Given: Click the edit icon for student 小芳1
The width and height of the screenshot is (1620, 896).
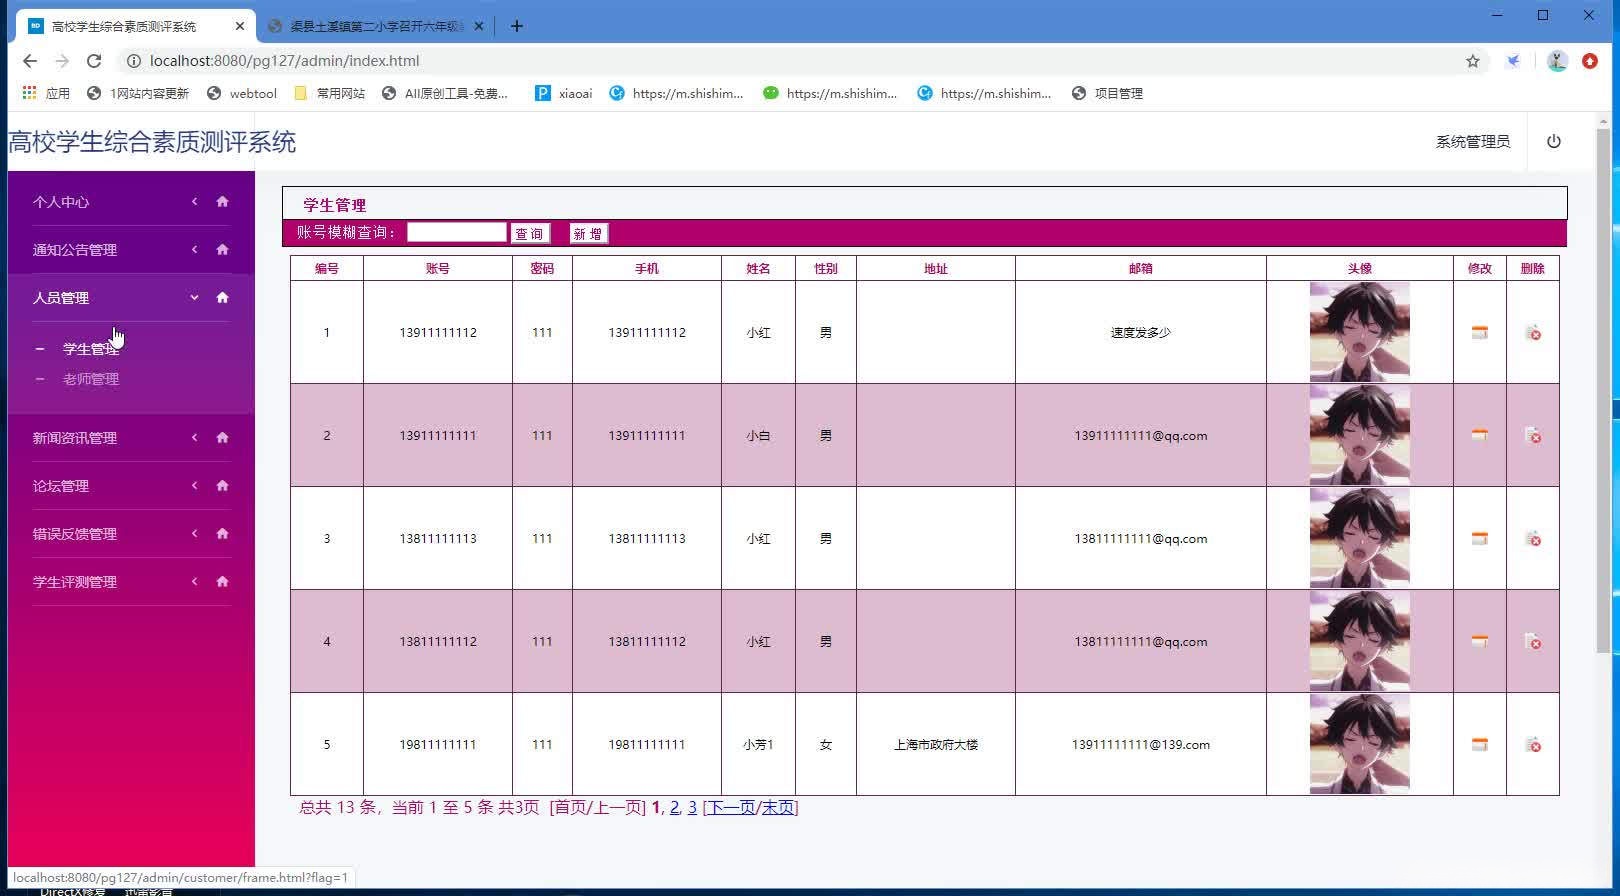Looking at the screenshot, I should (1479, 745).
